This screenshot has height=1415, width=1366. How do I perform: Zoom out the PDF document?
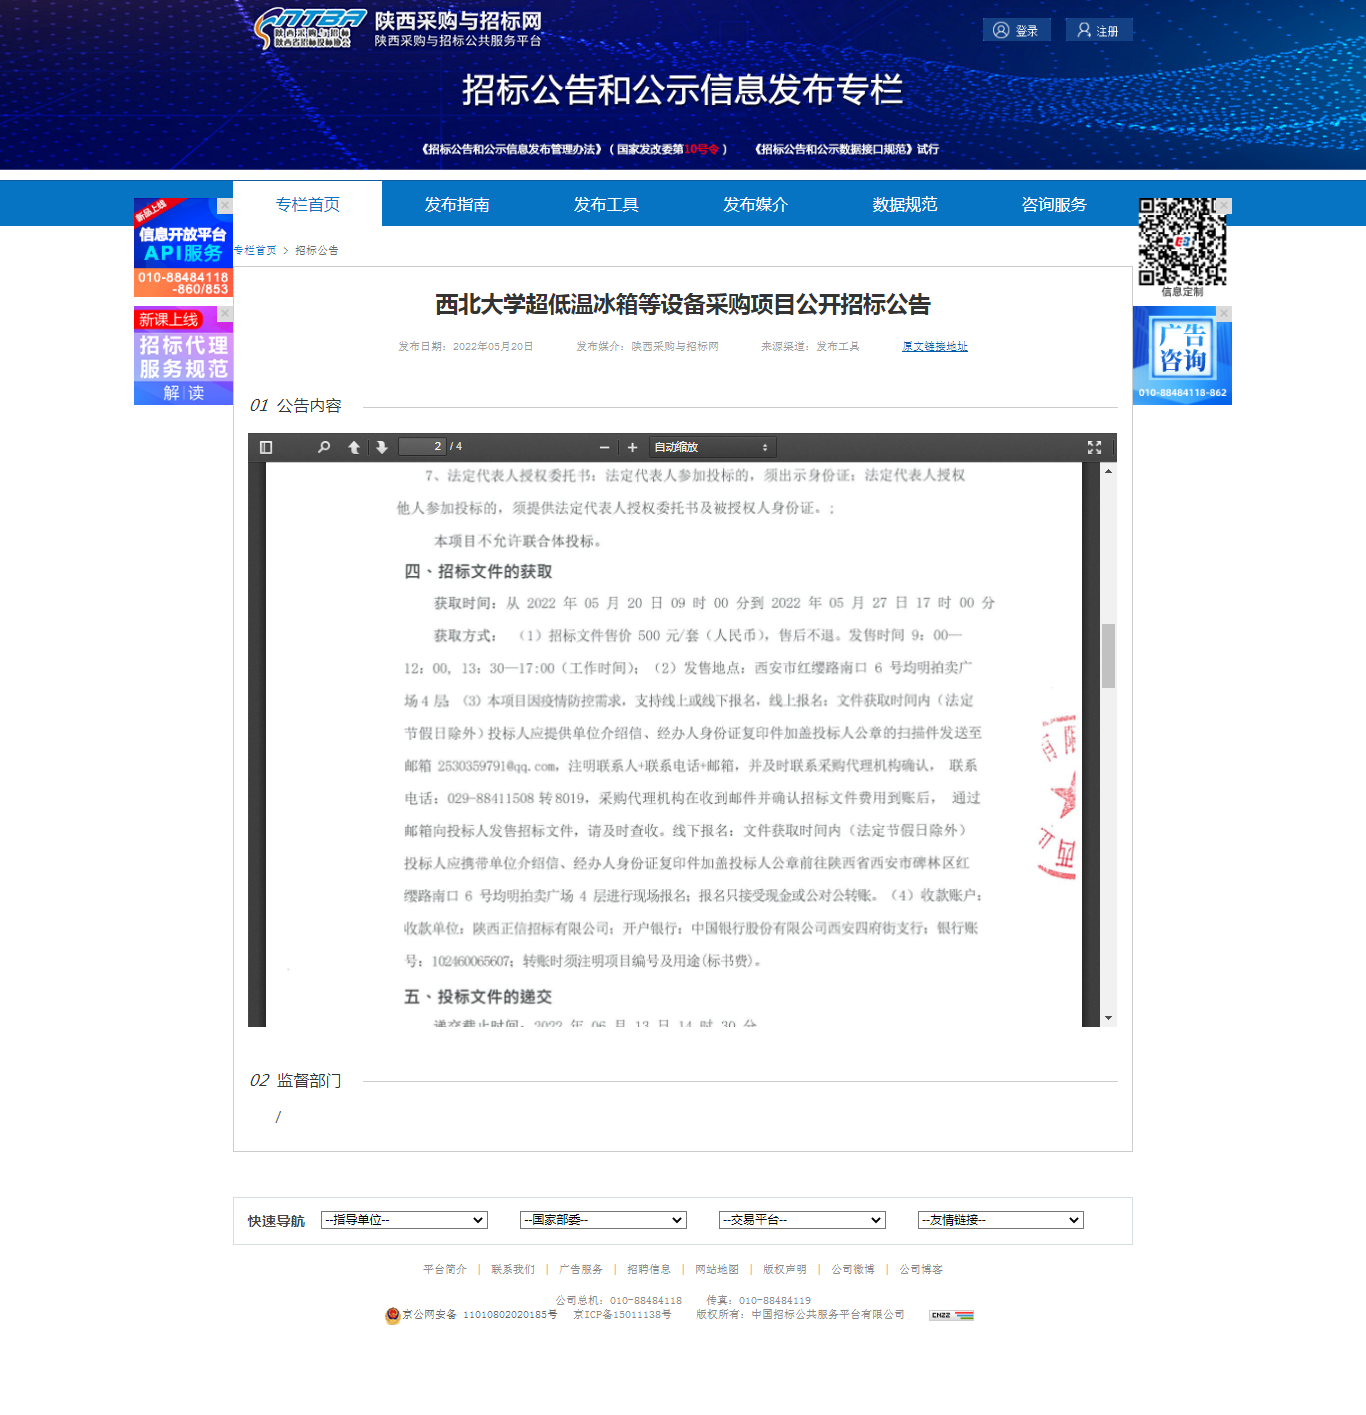(x=604, y=447)
